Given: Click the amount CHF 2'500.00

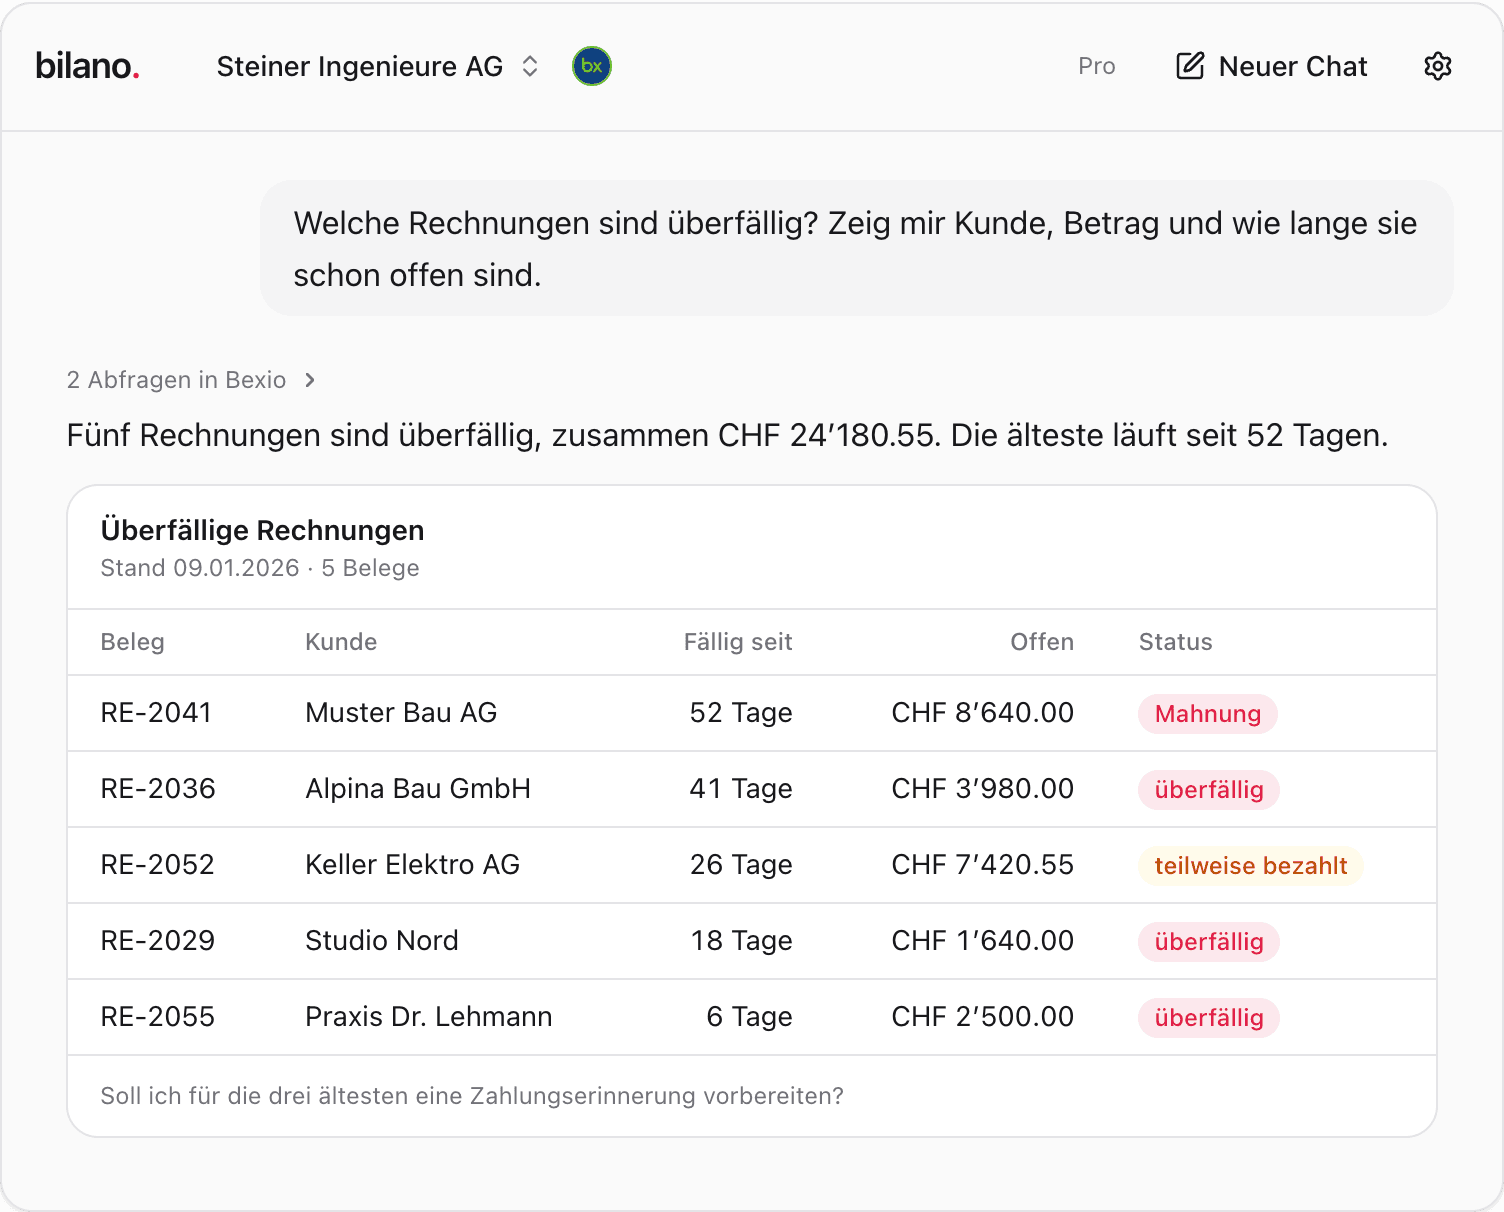Looking at the screenshot, I should (983, 1017).
